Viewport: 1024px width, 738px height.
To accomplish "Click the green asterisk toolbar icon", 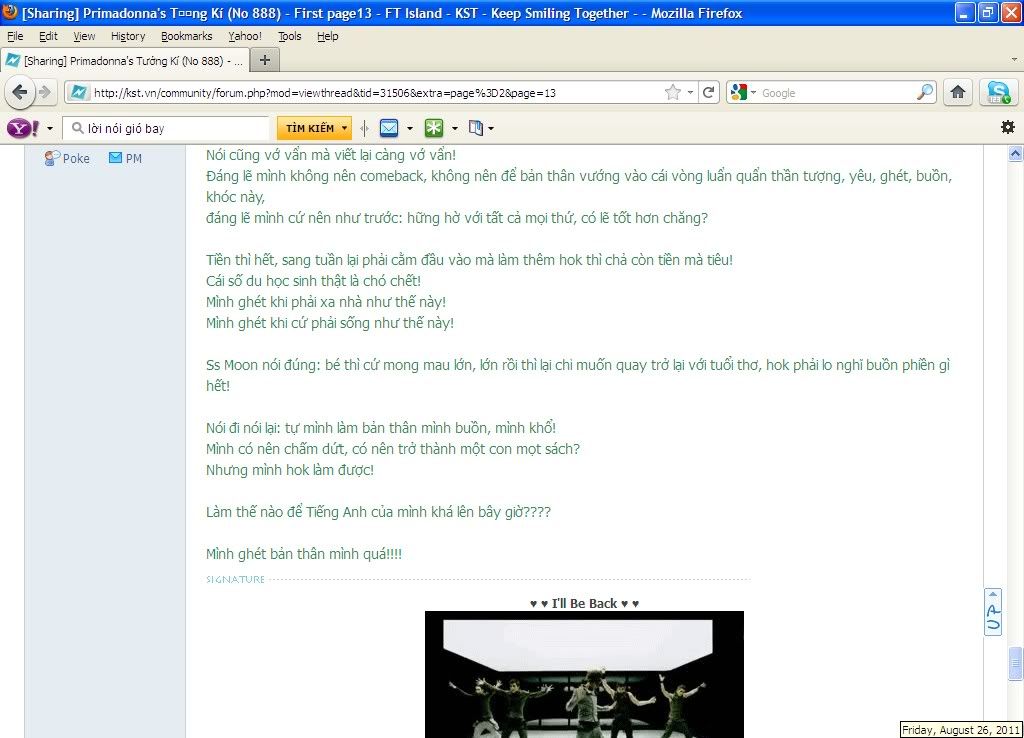I will [x=434, y=128].
